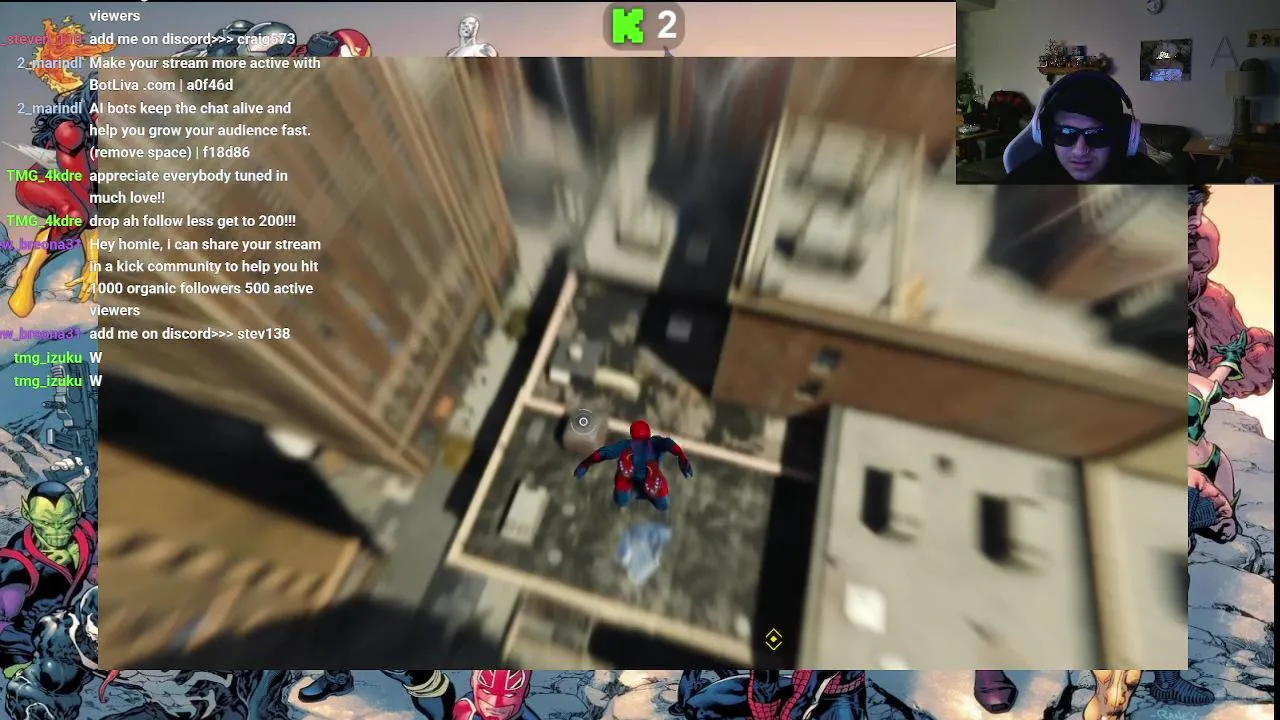Click username 2_marindl beside 'AI bots keep'
Screen dimensions: 1280x720
pos(49,108)
